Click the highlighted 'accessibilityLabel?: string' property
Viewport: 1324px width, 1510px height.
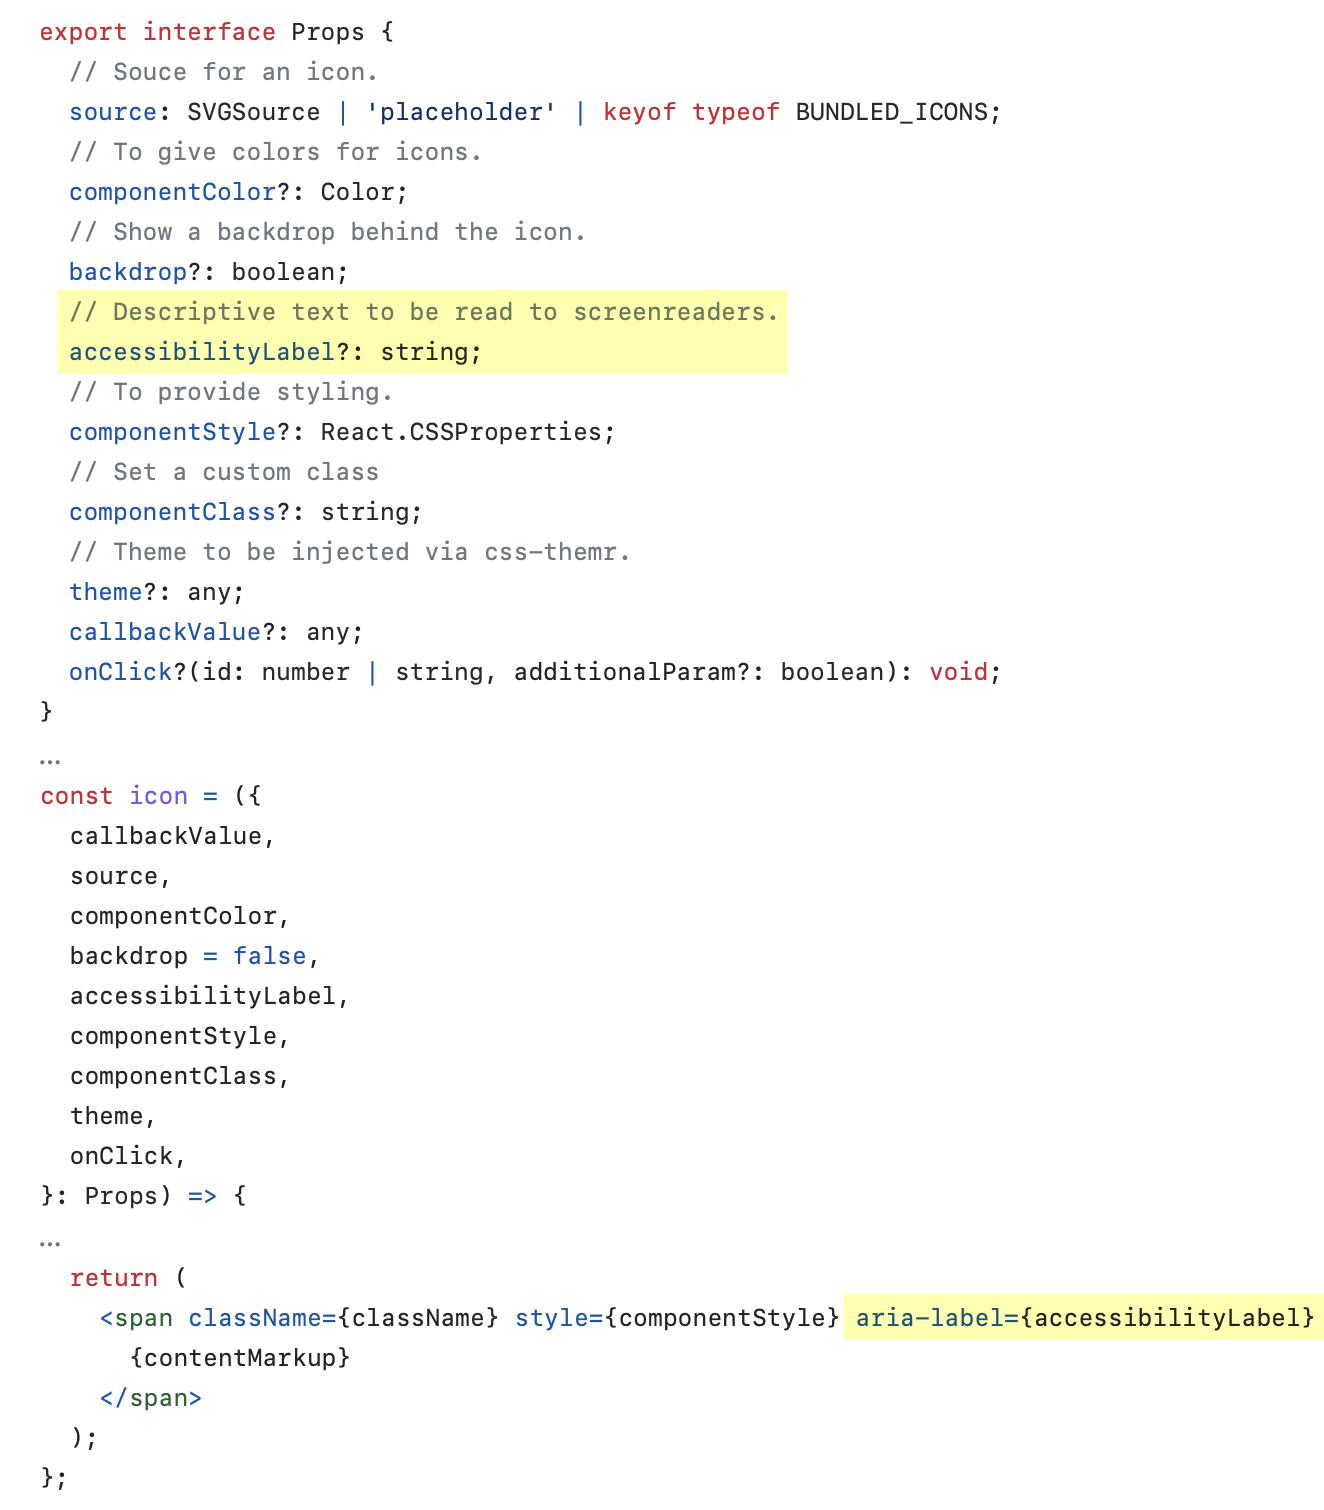pyautogui.click(x=275, y=352)
